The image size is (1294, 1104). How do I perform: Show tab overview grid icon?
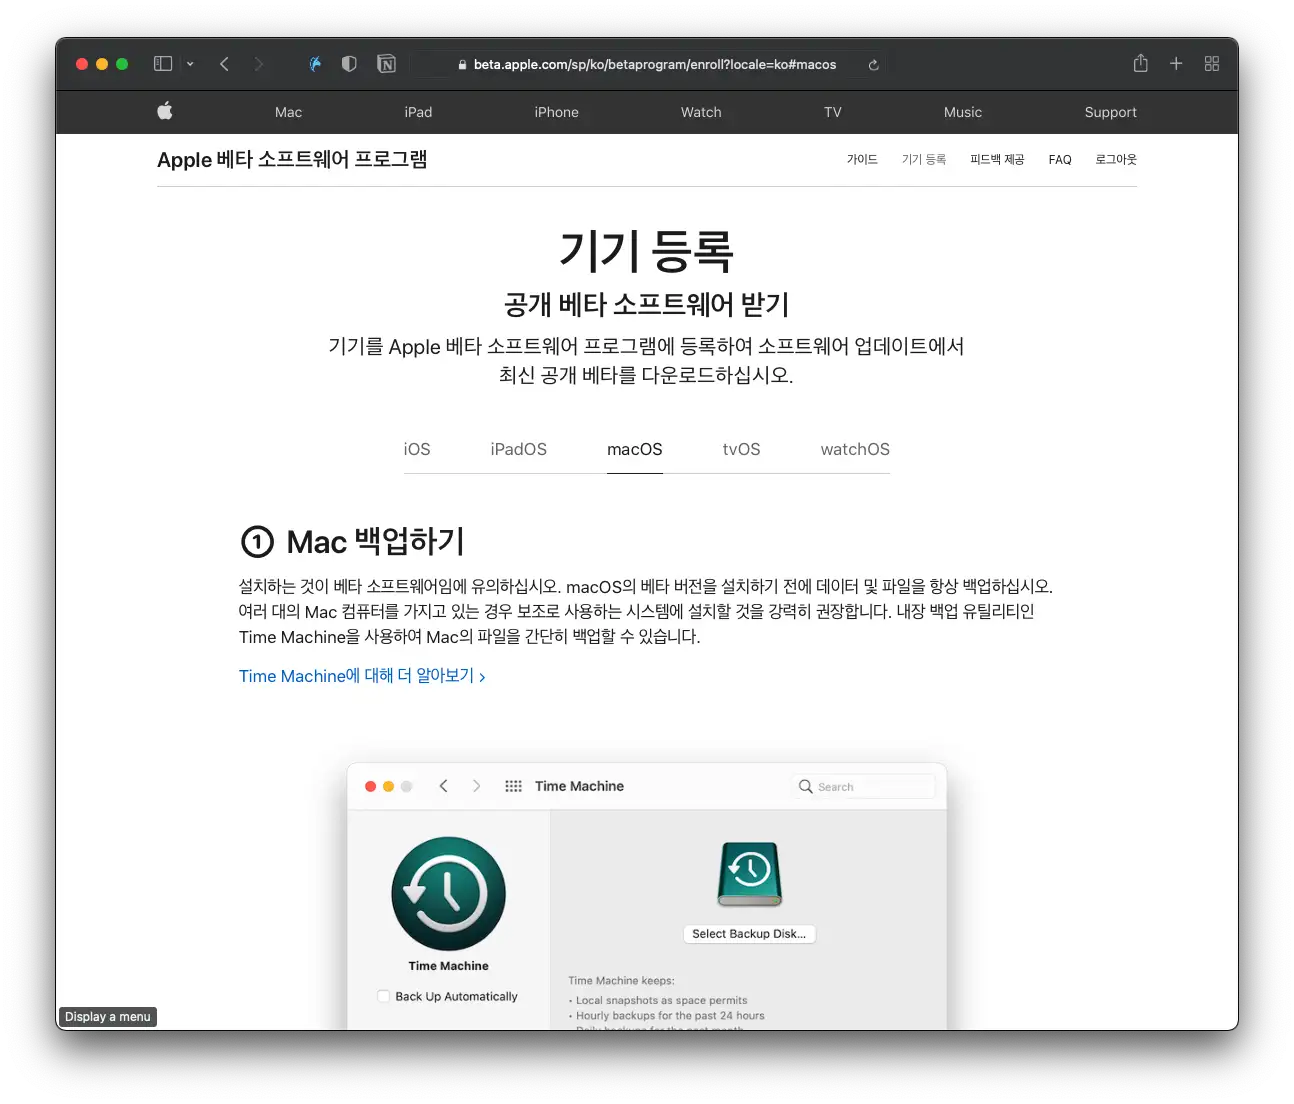tap(1212, 64)
